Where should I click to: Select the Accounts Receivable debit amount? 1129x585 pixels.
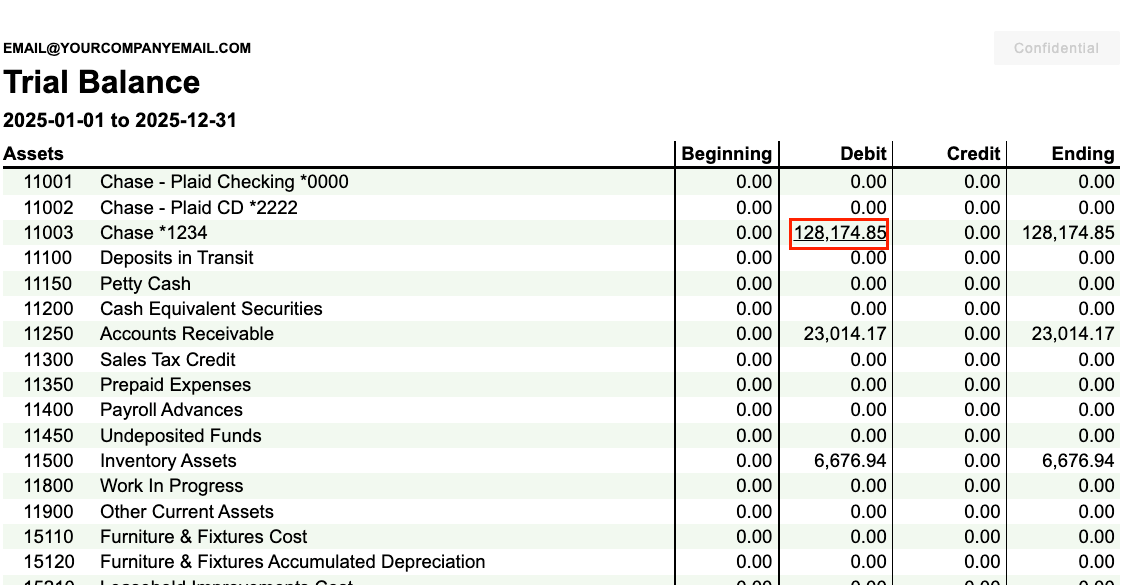pos(845,334)
